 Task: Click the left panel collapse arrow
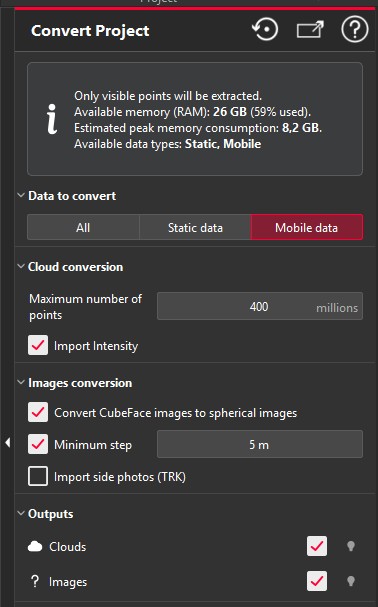7,442
